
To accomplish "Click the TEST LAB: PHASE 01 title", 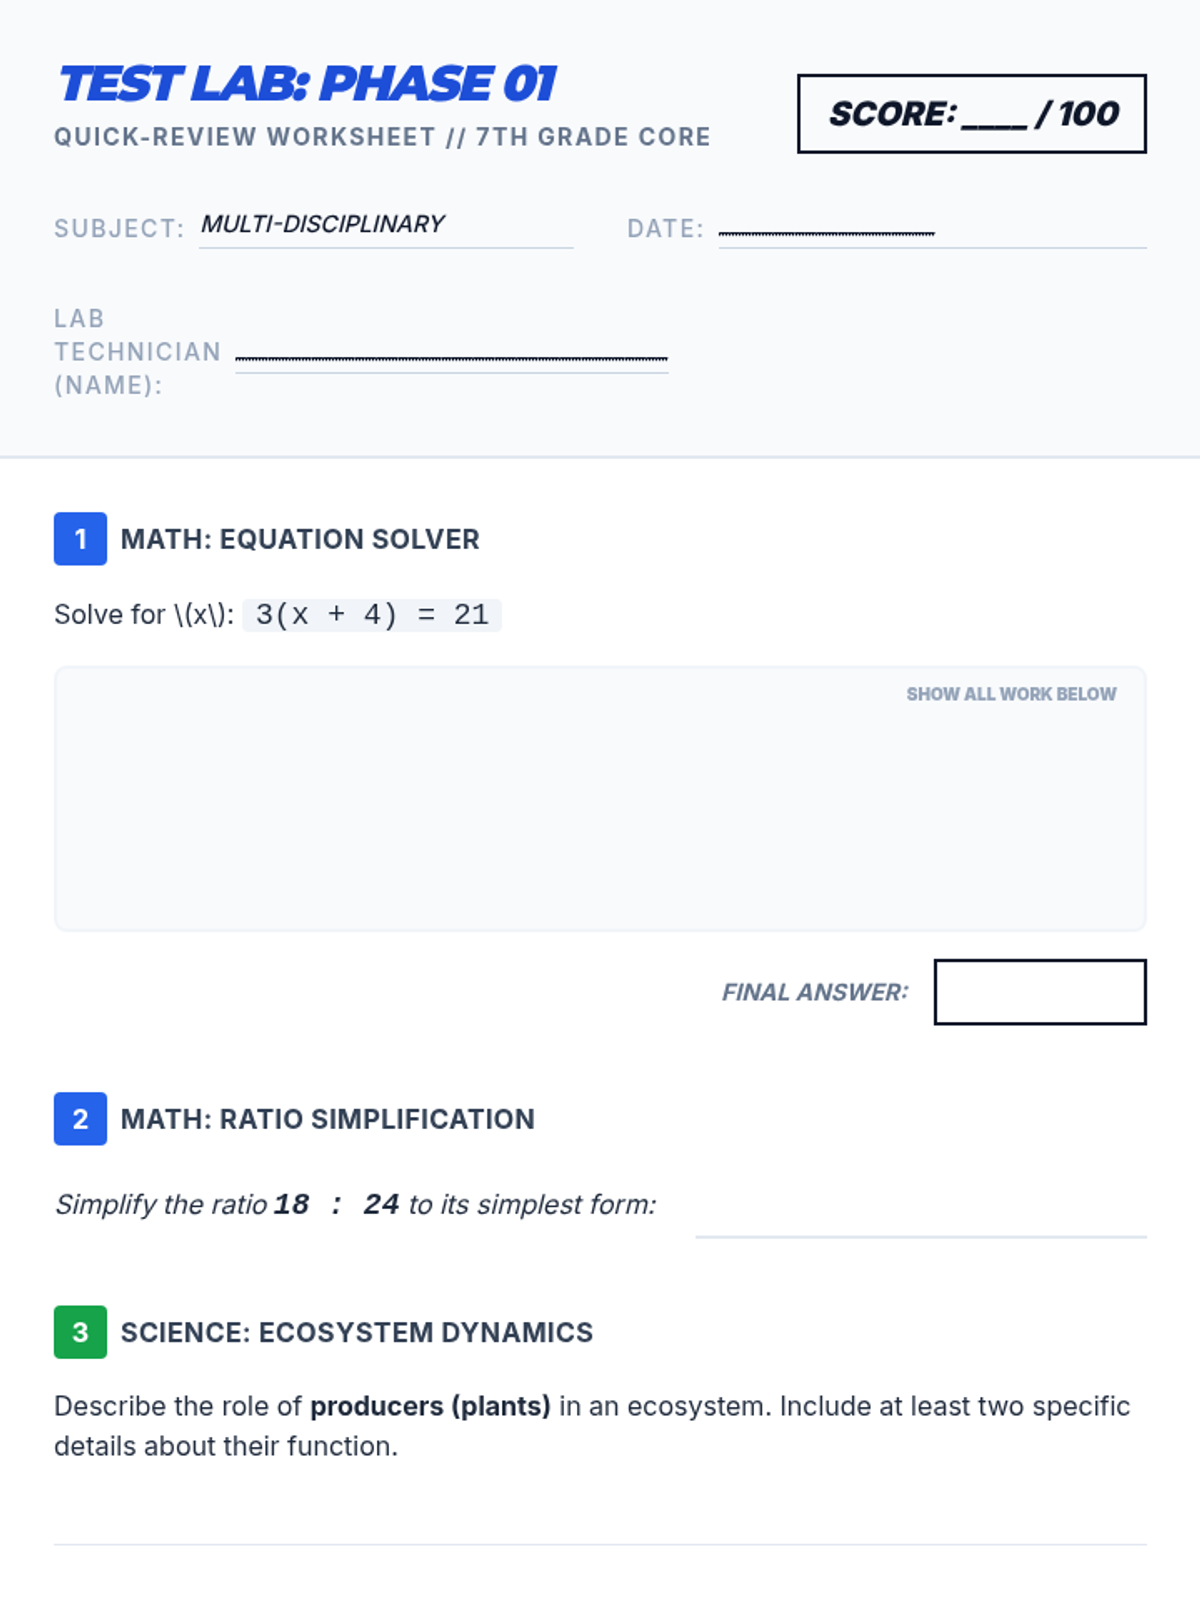I will tap(307, 84).
